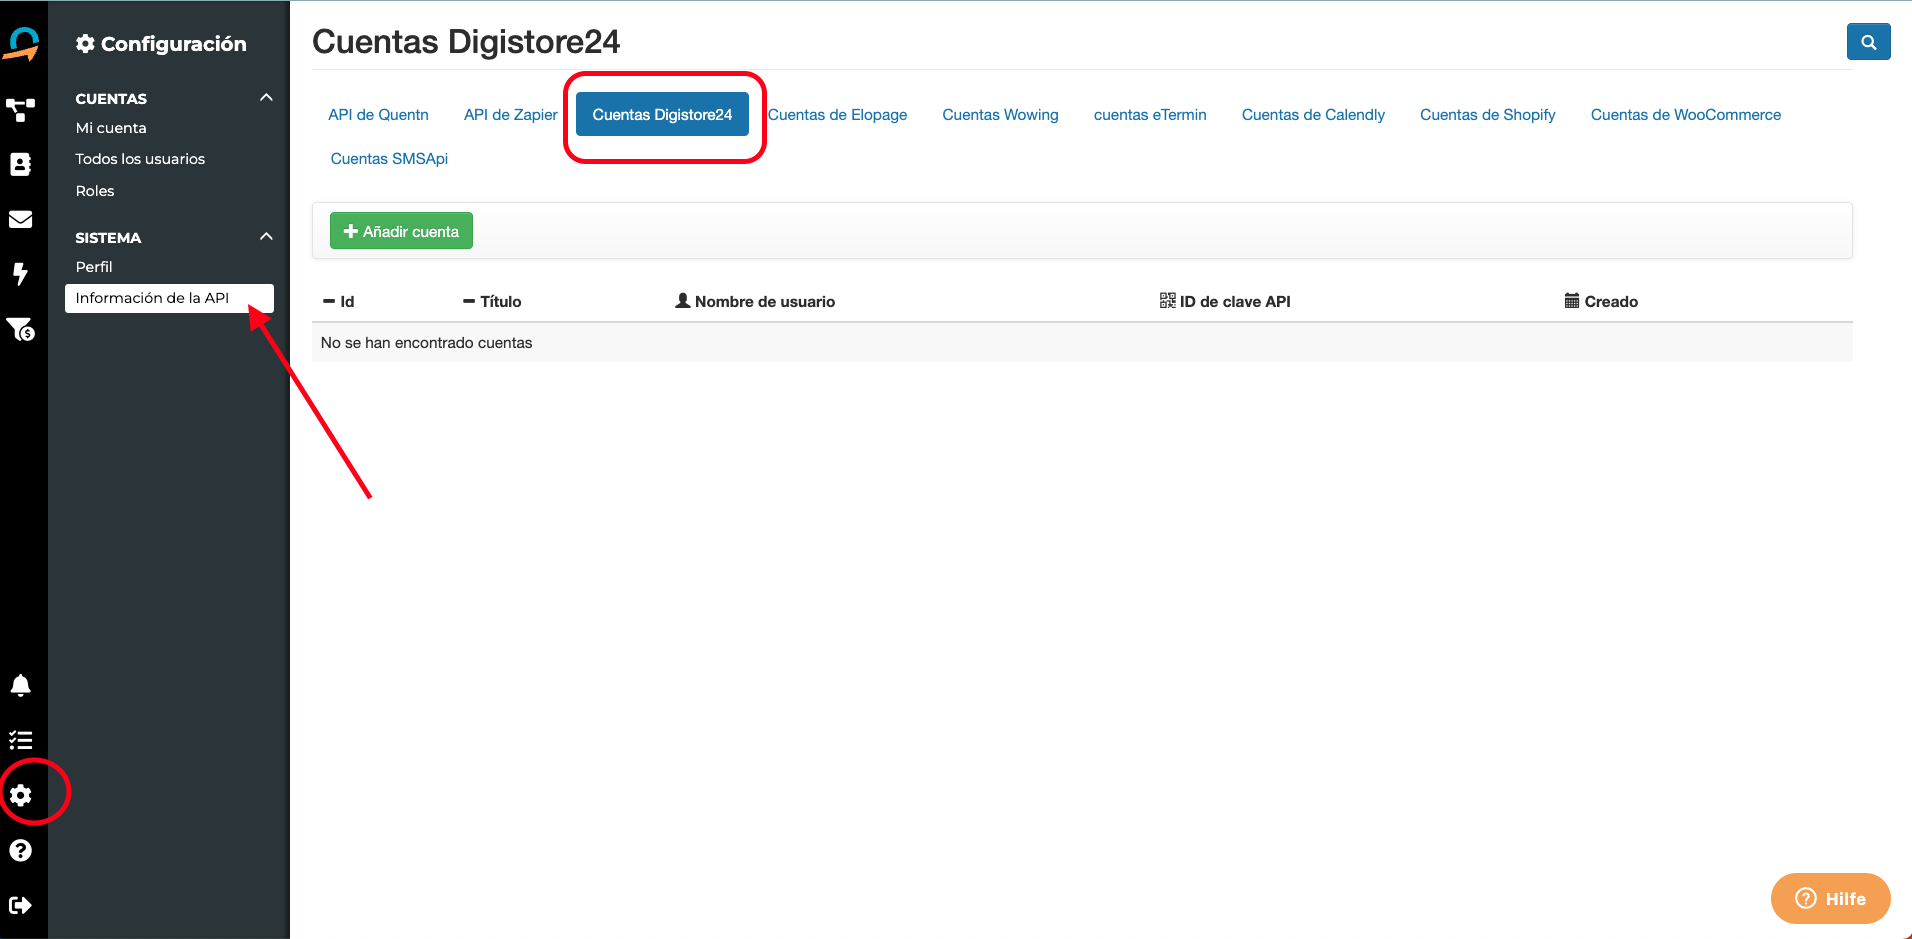Switch to Cuentas de Shopify tab

pyautogui.click(x=1487, y=115)
